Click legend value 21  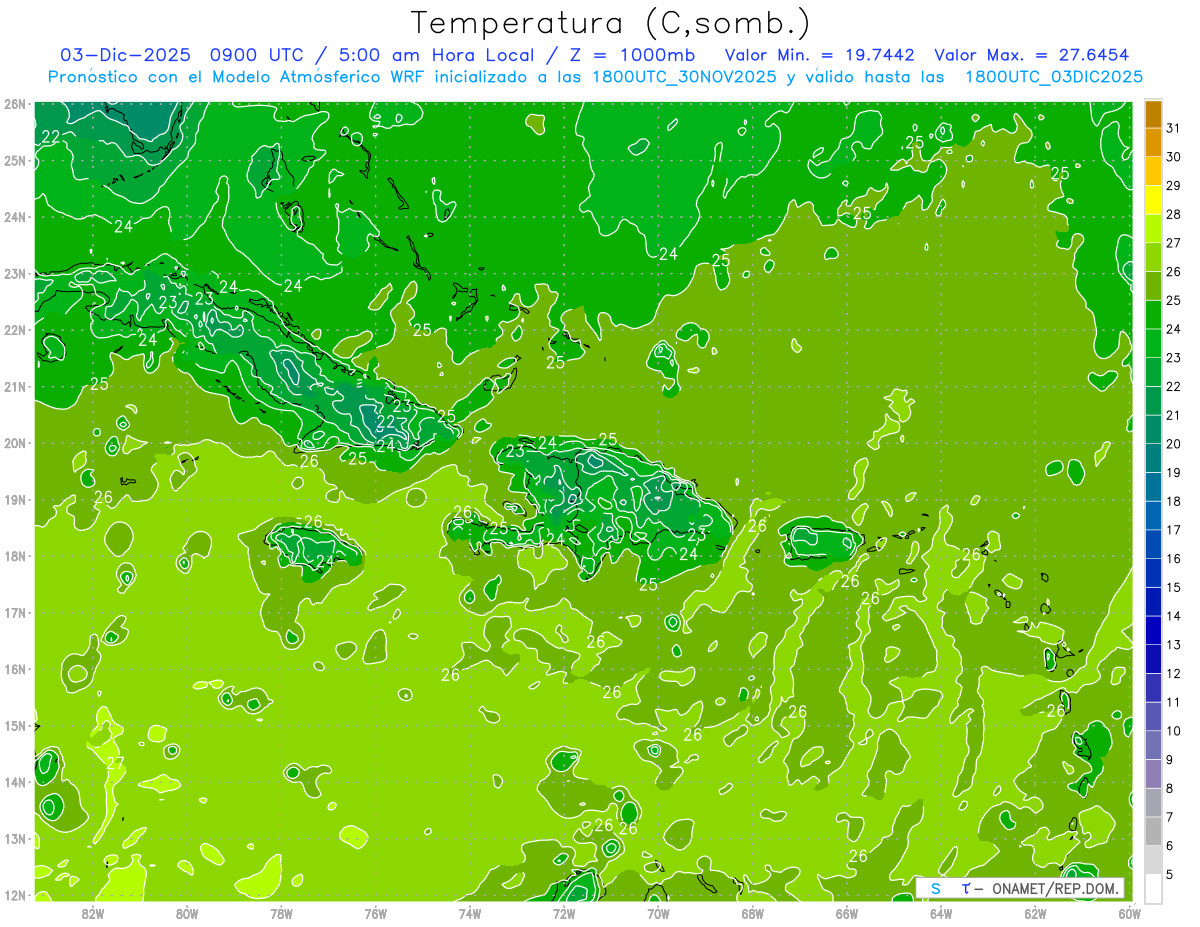click(1173, 415)
